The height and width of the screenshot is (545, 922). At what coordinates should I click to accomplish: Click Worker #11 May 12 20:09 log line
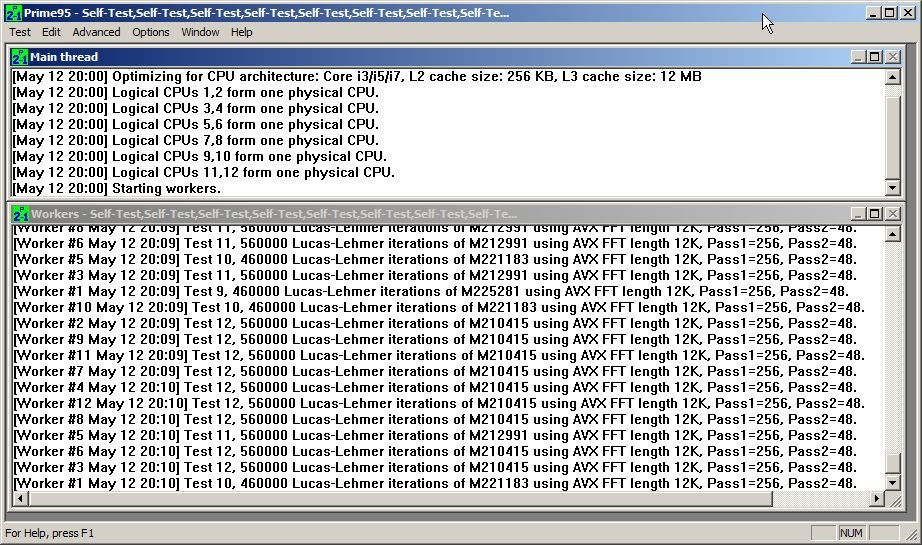coord(439,355)
